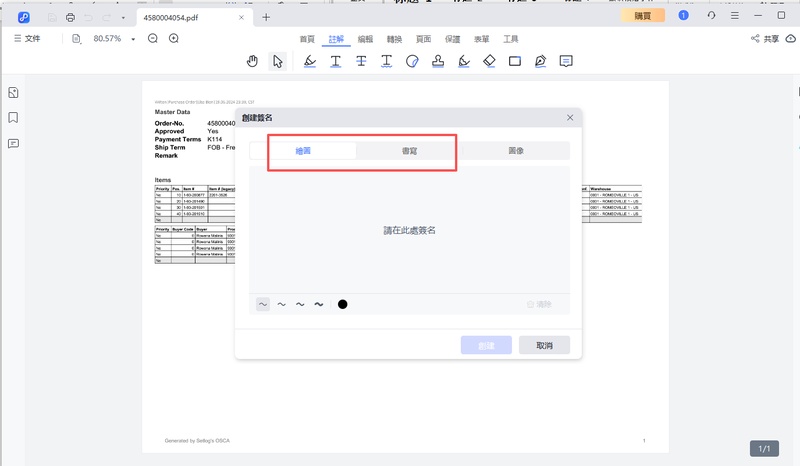800x466 pixels.
Task: Pick the stamp tool
Action: point(438,61)
